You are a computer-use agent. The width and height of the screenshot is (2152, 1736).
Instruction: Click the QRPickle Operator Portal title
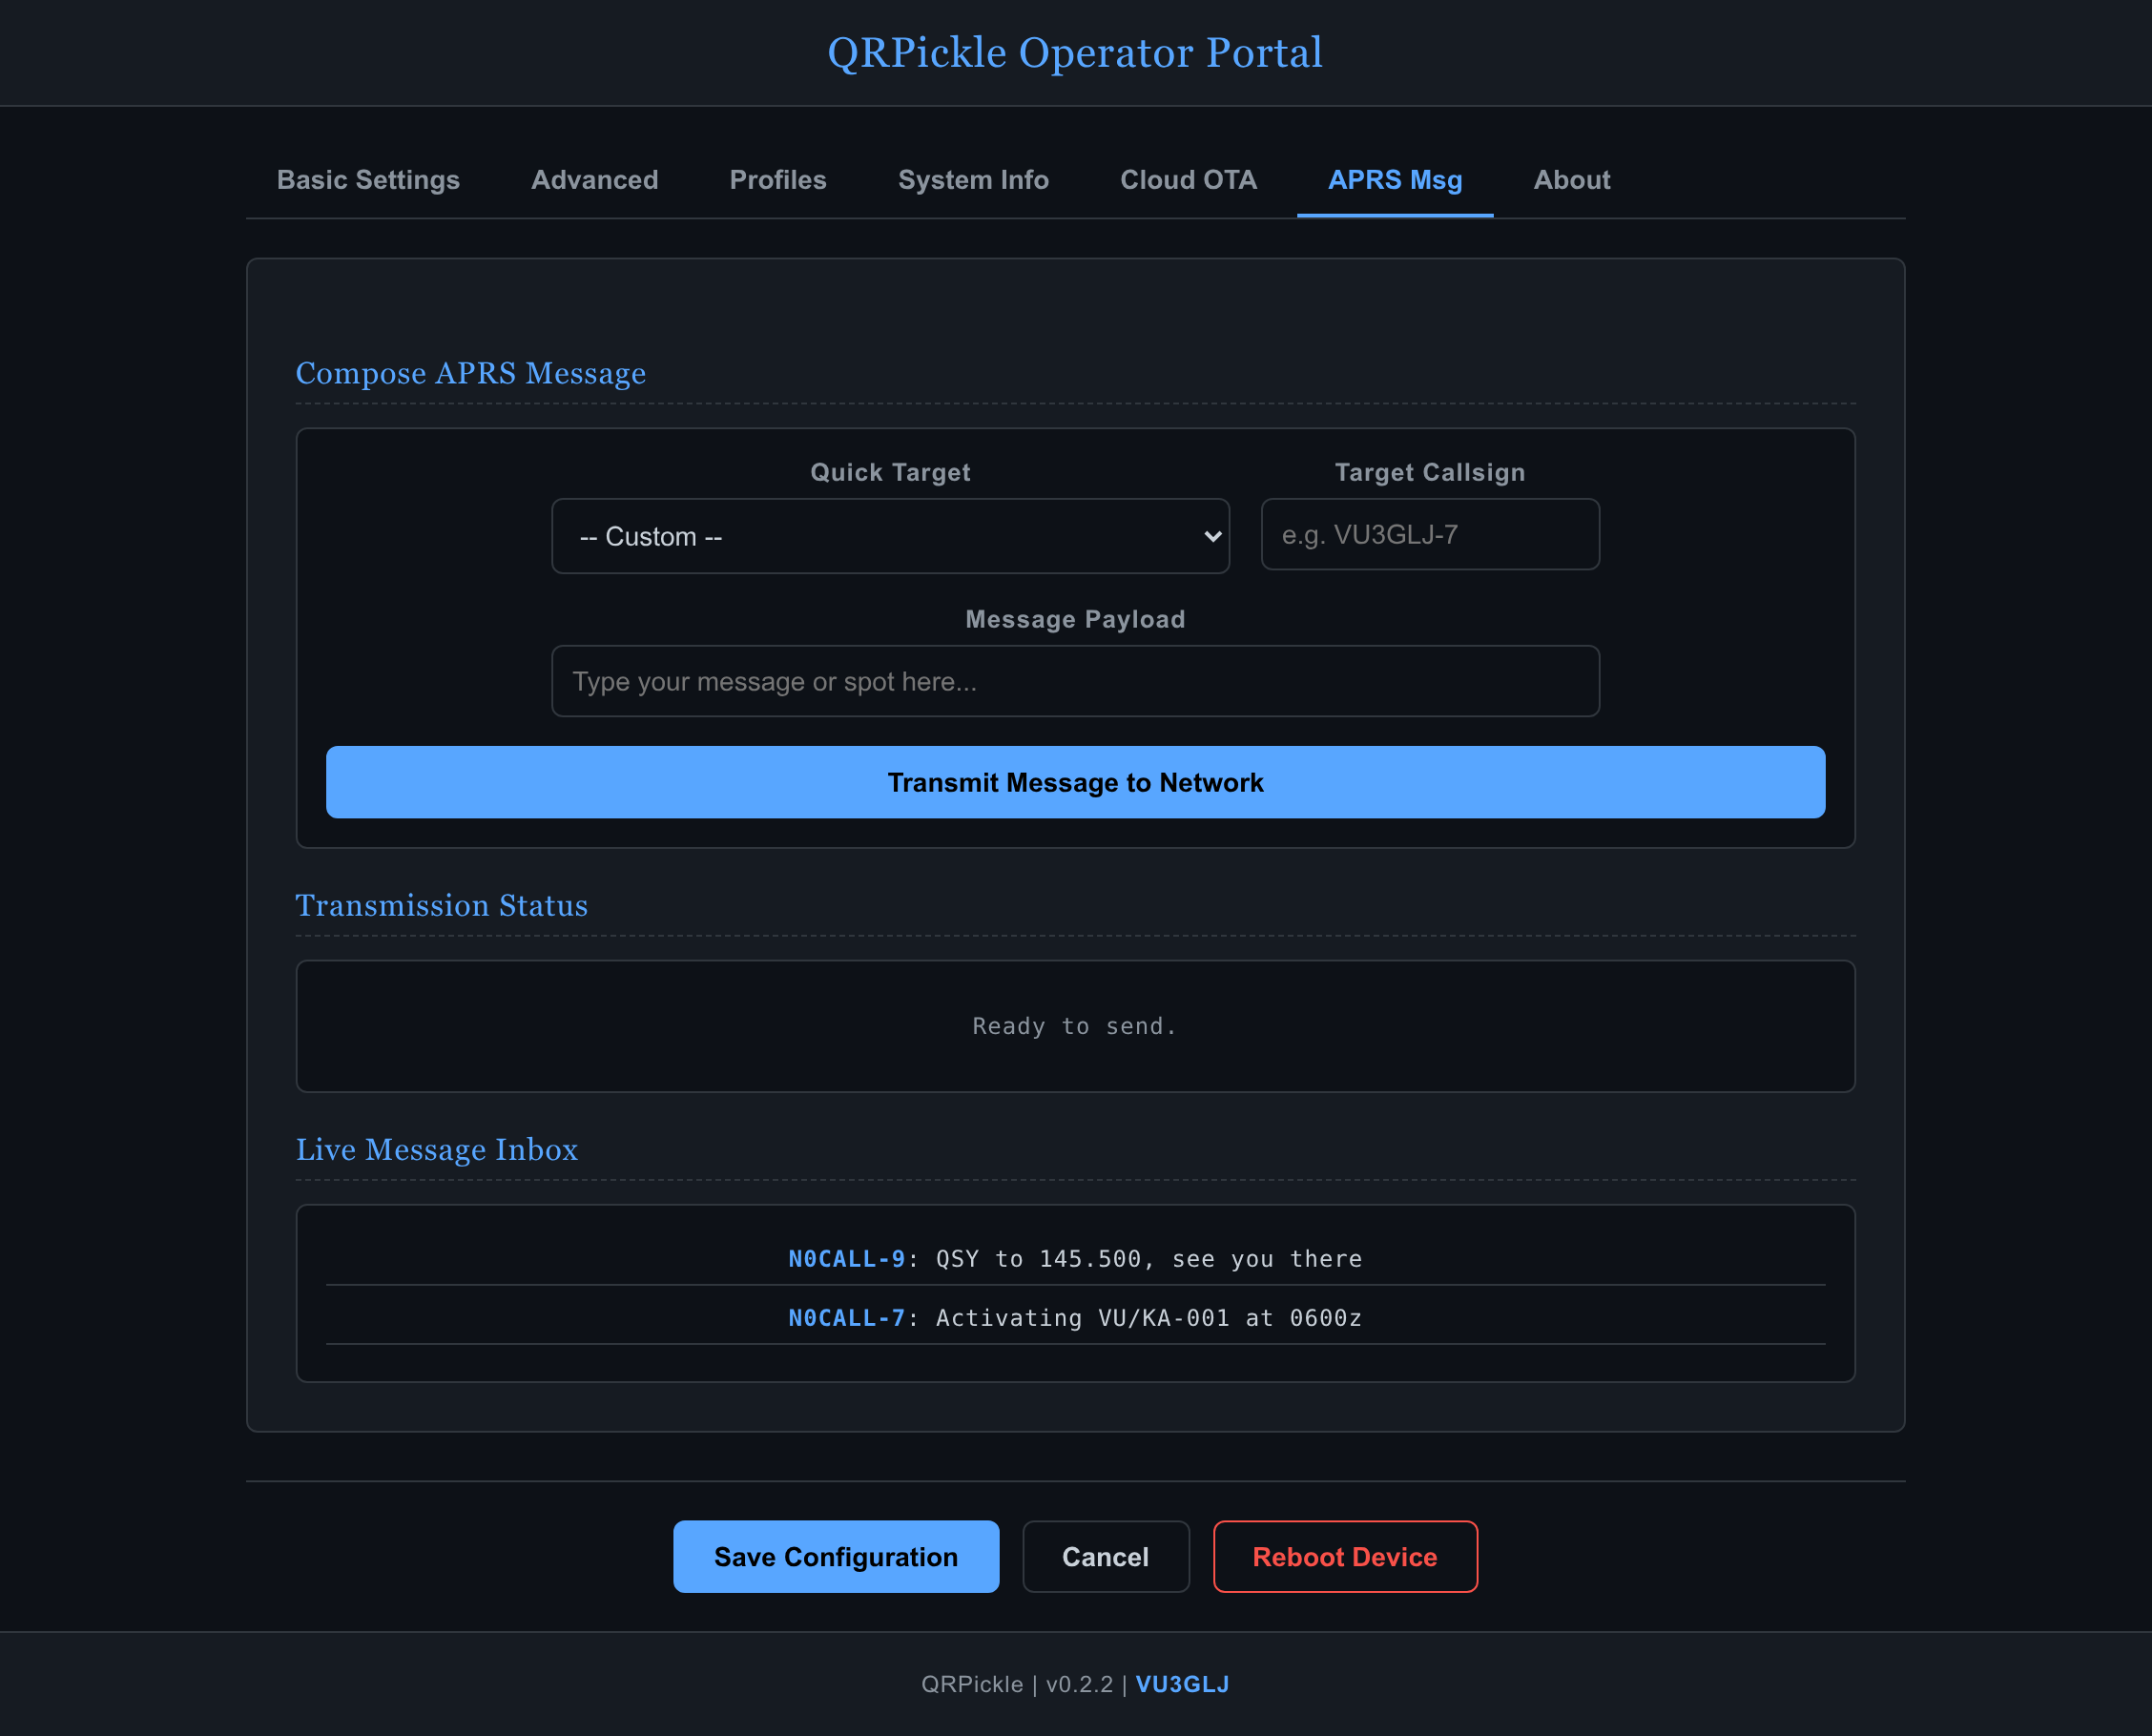(x=1075, y=52)
